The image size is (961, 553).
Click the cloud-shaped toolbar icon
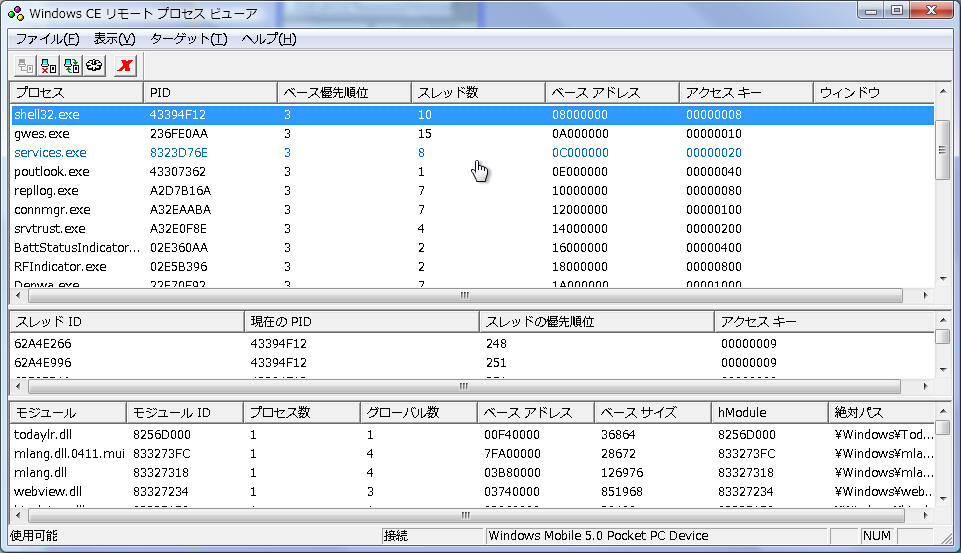pos(94,66)
